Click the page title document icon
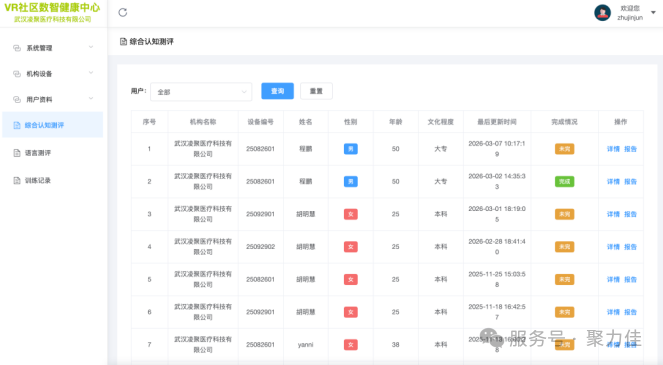 [x=123, y=41]
